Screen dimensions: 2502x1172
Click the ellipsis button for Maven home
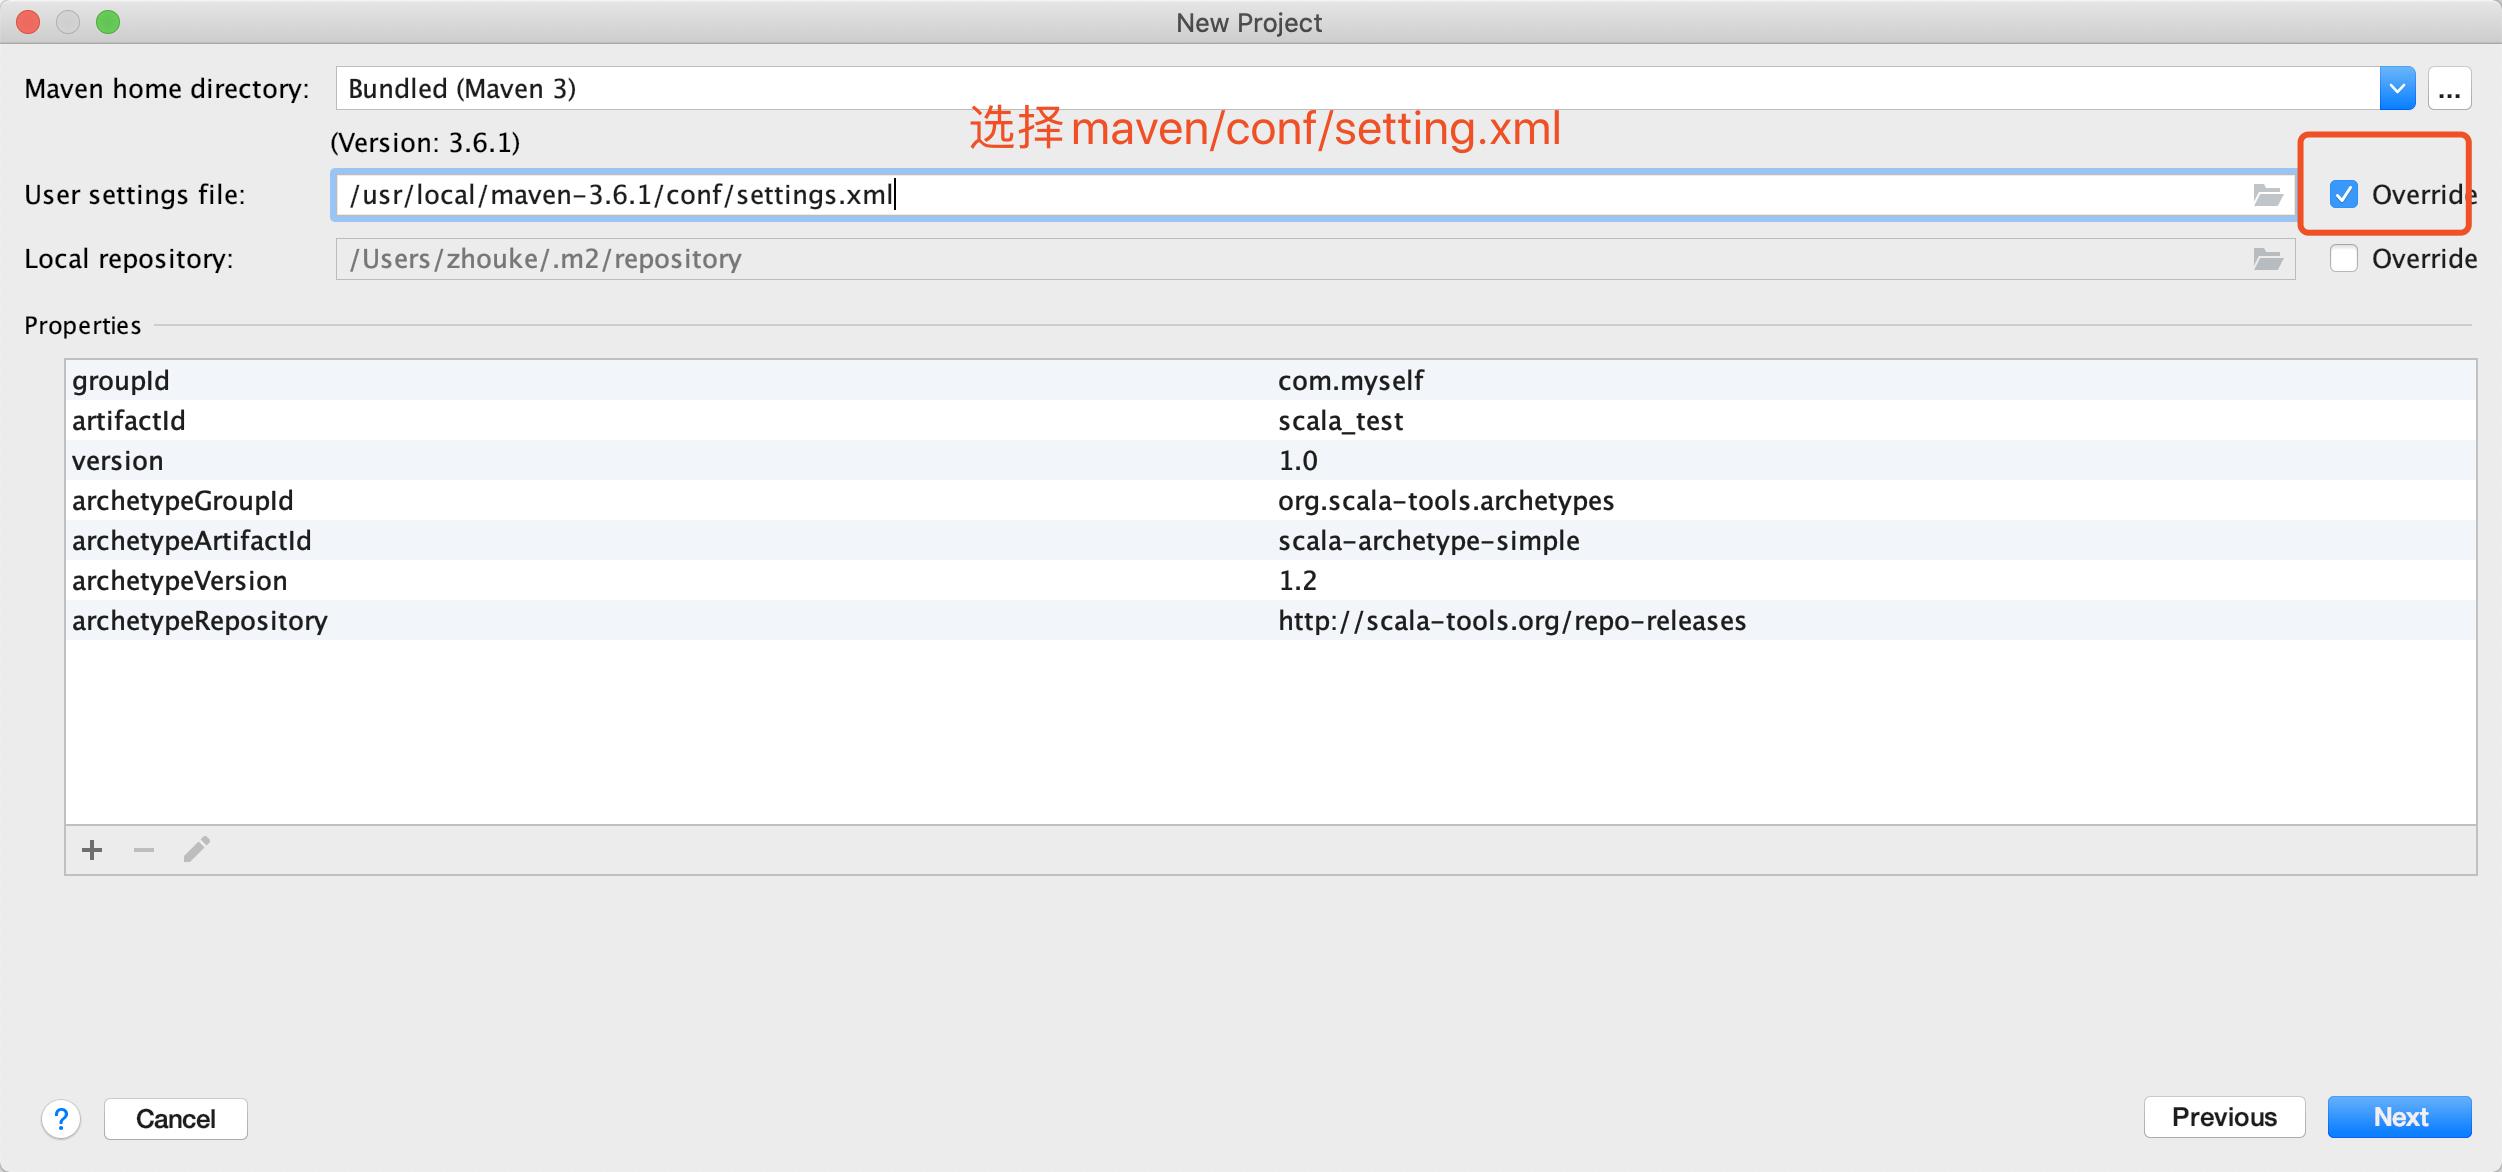pyautogui.click(x=2449, y=90)
